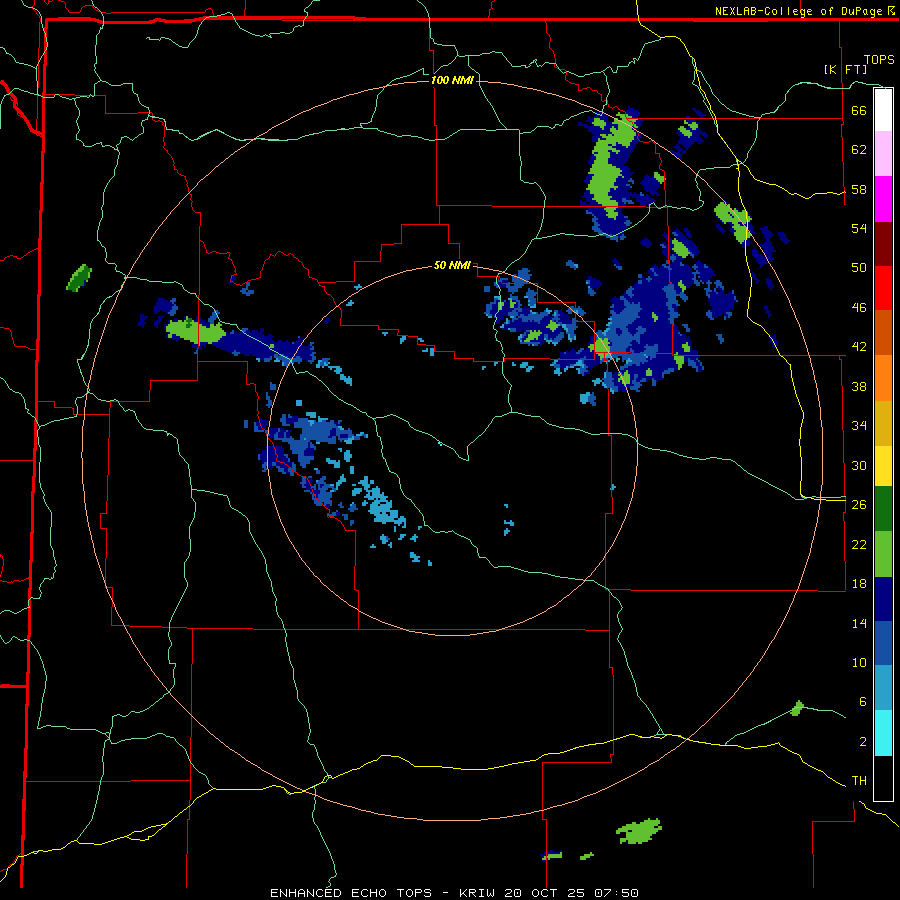Click the 54 value on the legend

(859, 228)
